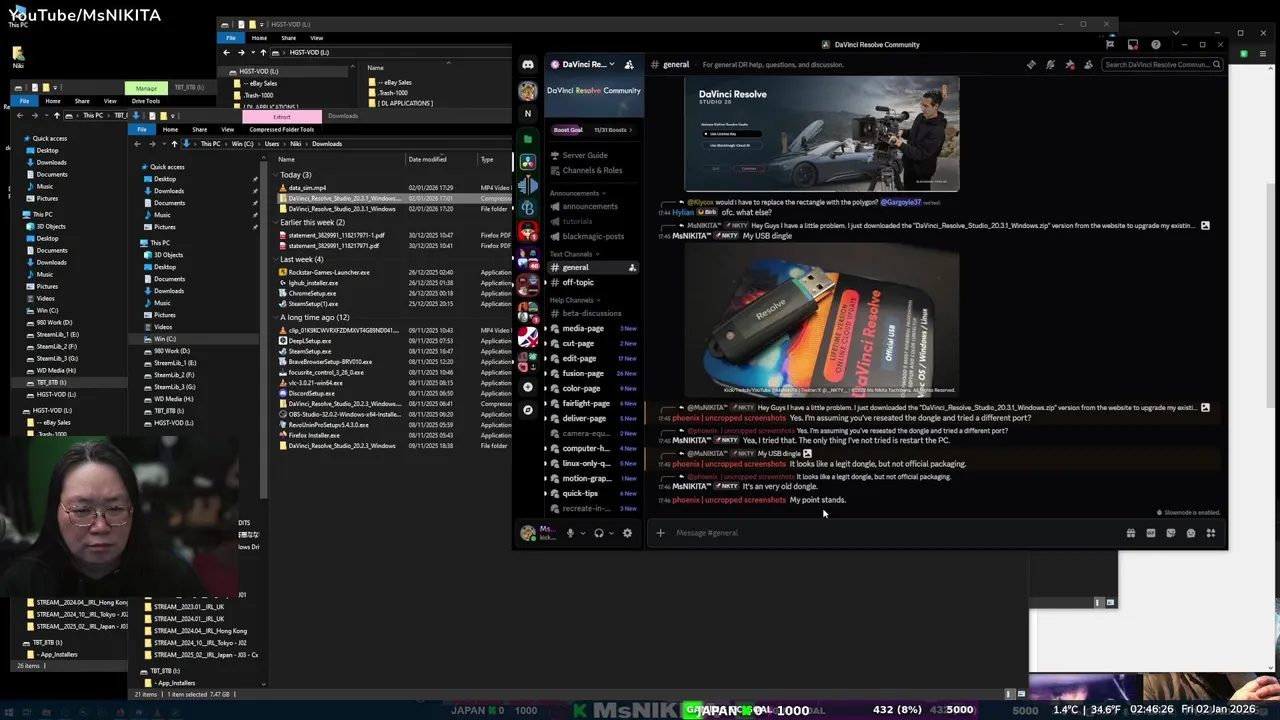Open Channels & Roles
Screen dimensions: 1280x720
pyautogui.click(x=592, y=170)
